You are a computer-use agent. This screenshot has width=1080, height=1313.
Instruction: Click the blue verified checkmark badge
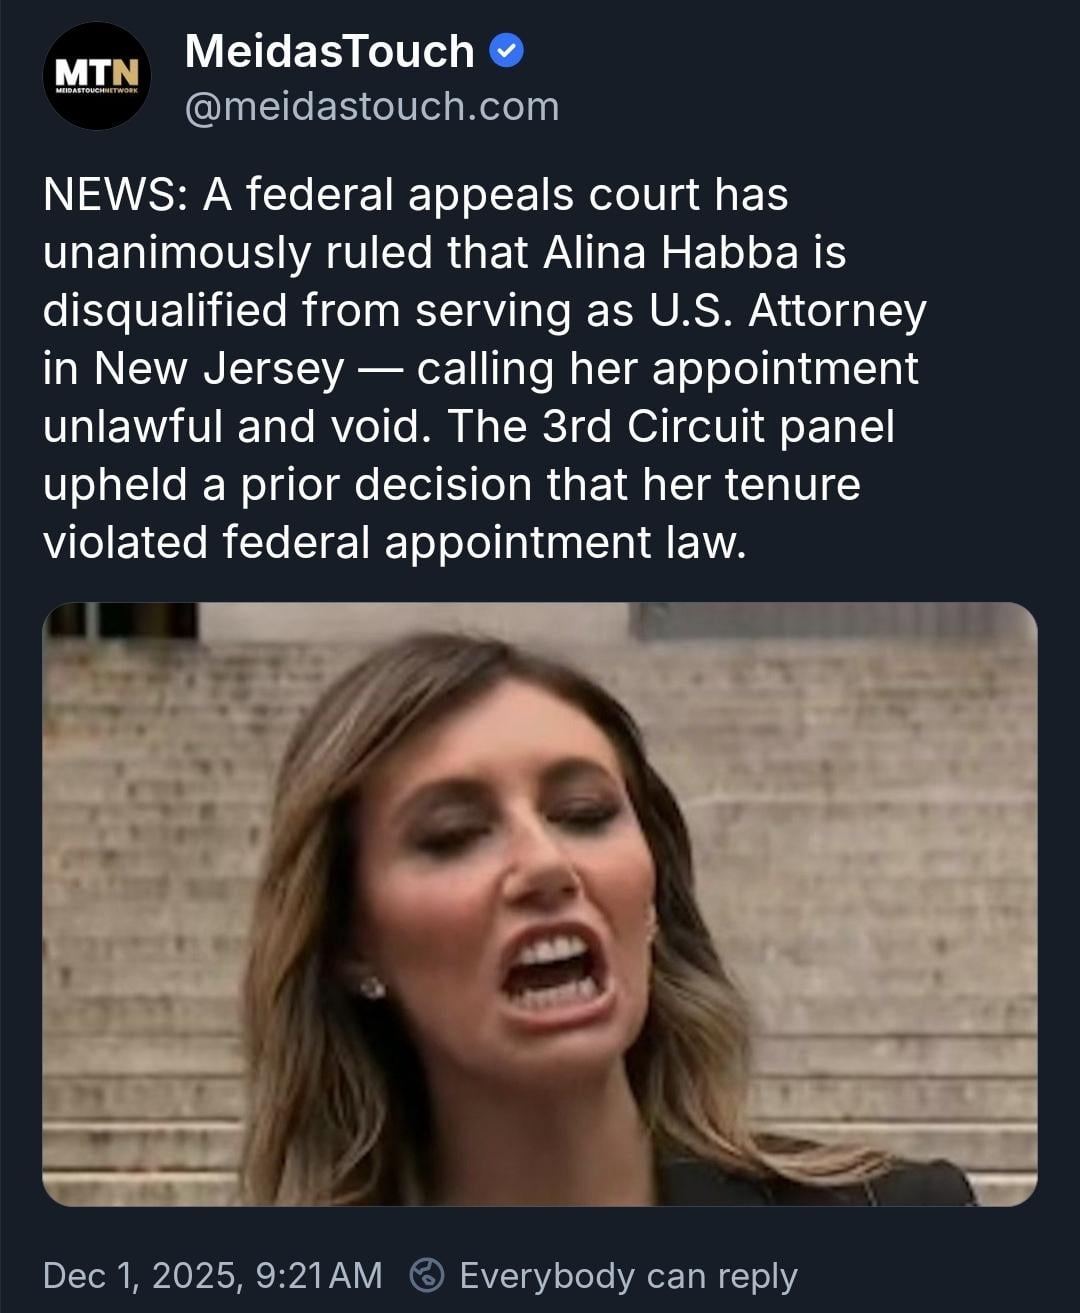[507, 51]
